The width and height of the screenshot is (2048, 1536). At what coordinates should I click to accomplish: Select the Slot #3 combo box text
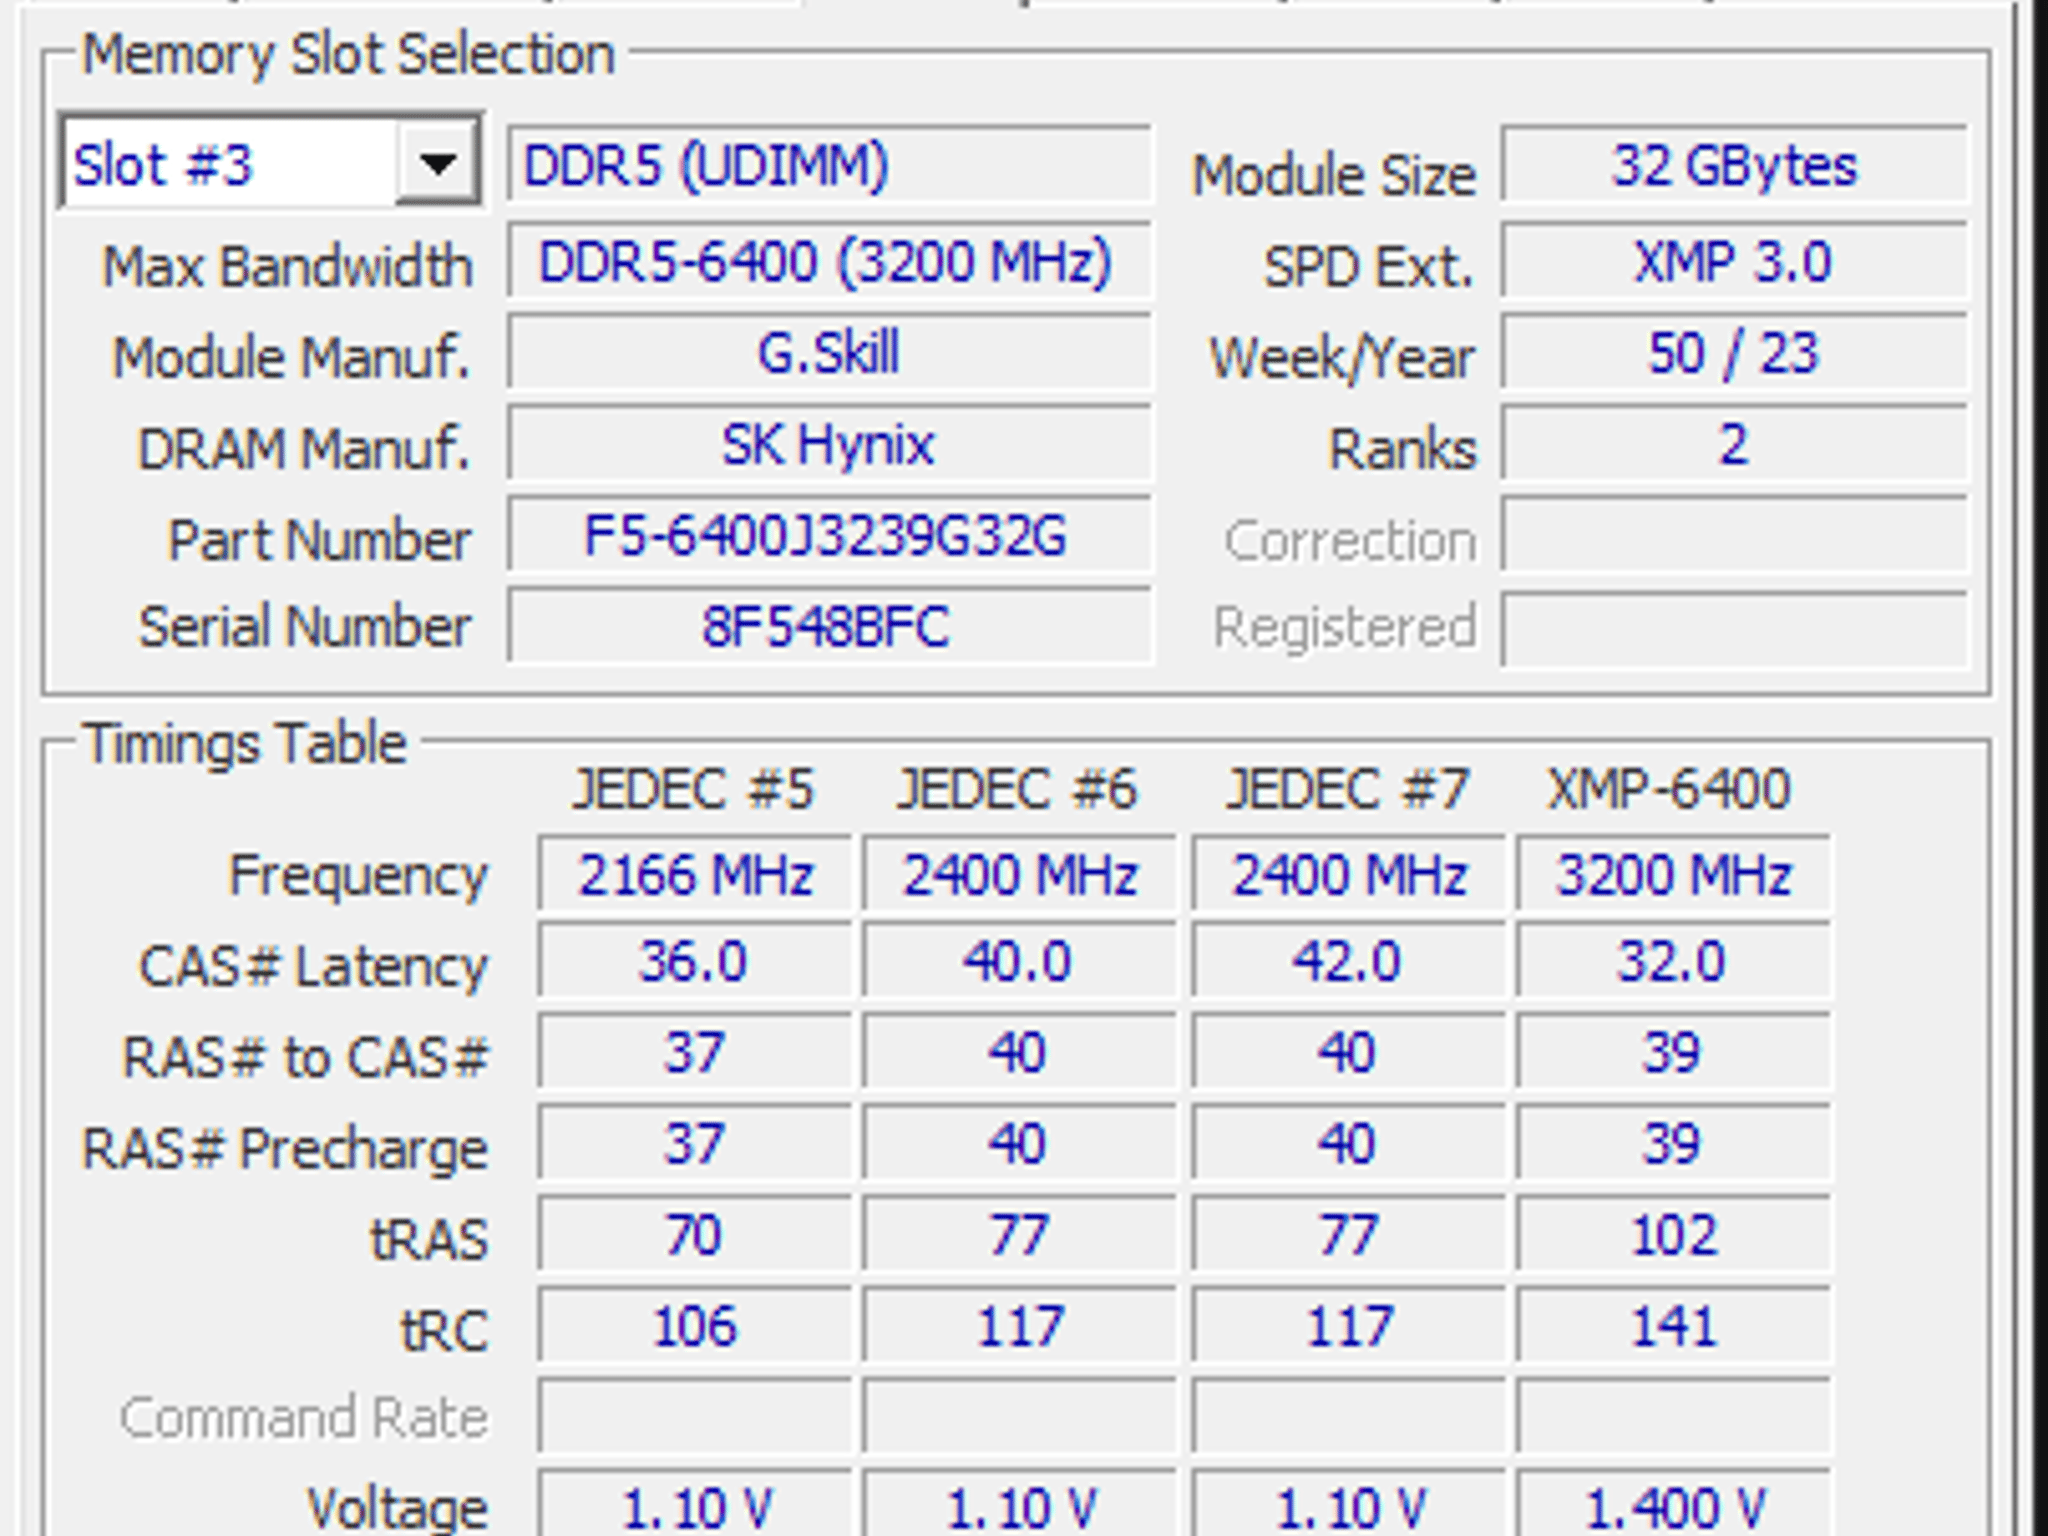click(x=163, y=165)
